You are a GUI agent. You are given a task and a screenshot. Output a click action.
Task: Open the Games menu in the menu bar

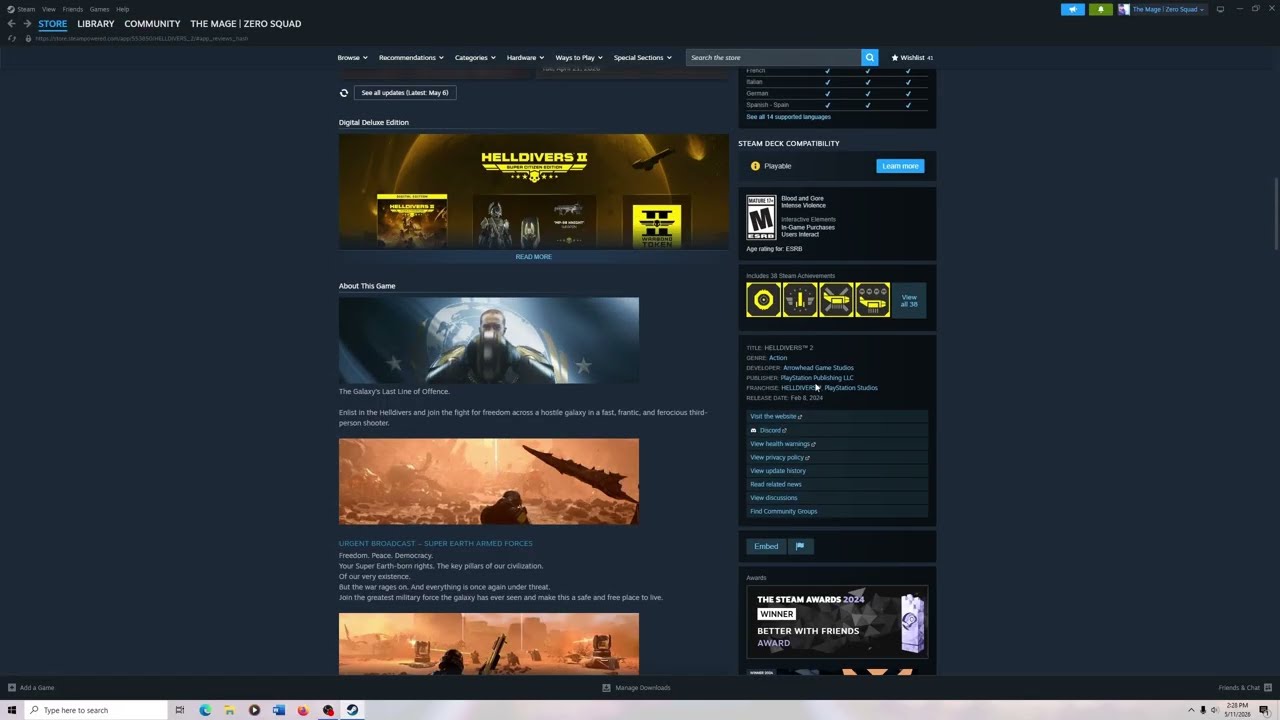[x=99, y=9]
